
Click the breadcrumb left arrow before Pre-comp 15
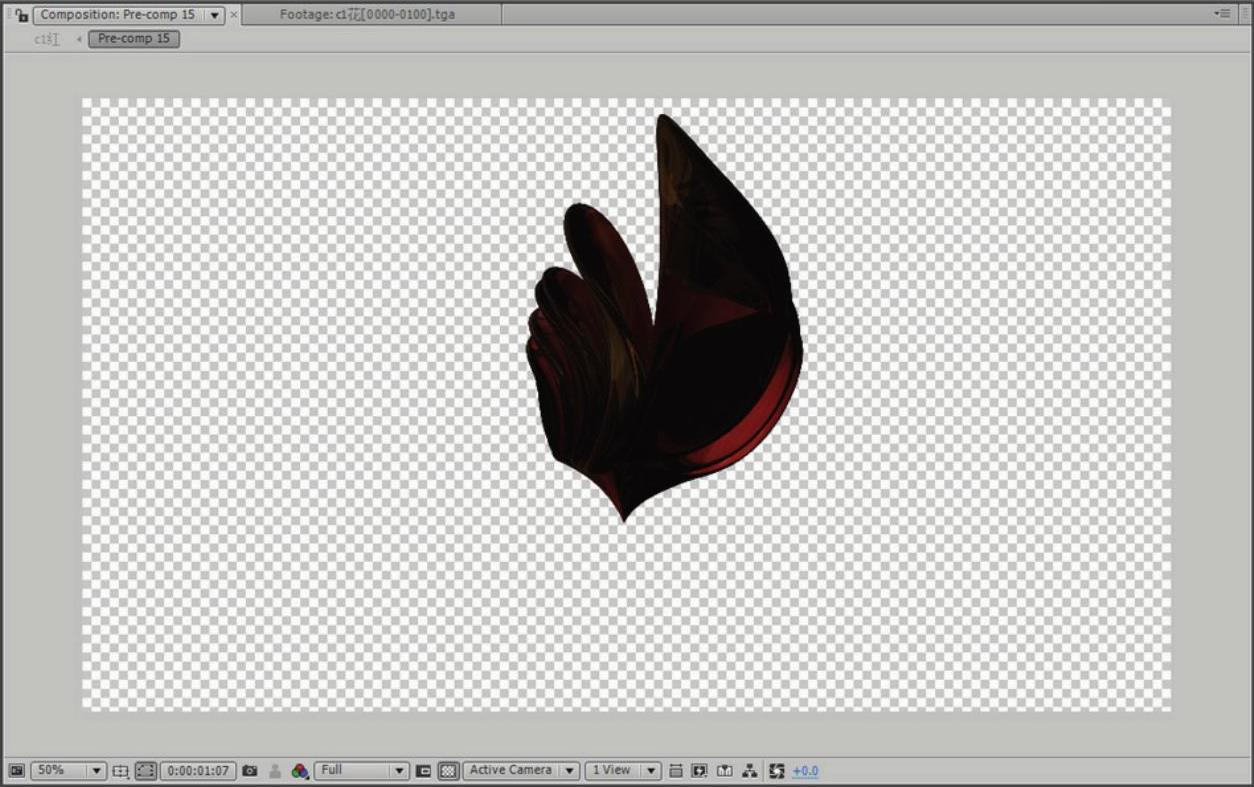point(79,39)
